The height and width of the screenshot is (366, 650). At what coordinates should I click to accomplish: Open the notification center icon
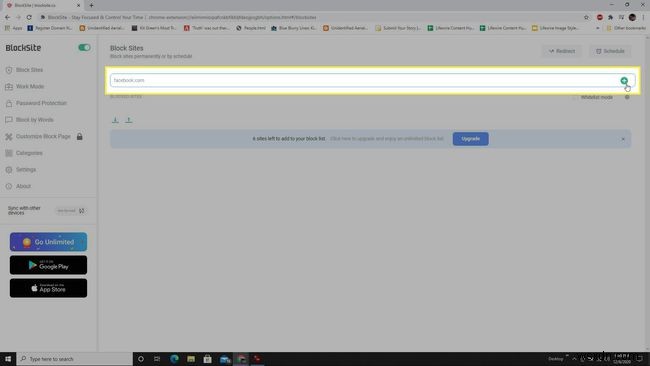640,359
